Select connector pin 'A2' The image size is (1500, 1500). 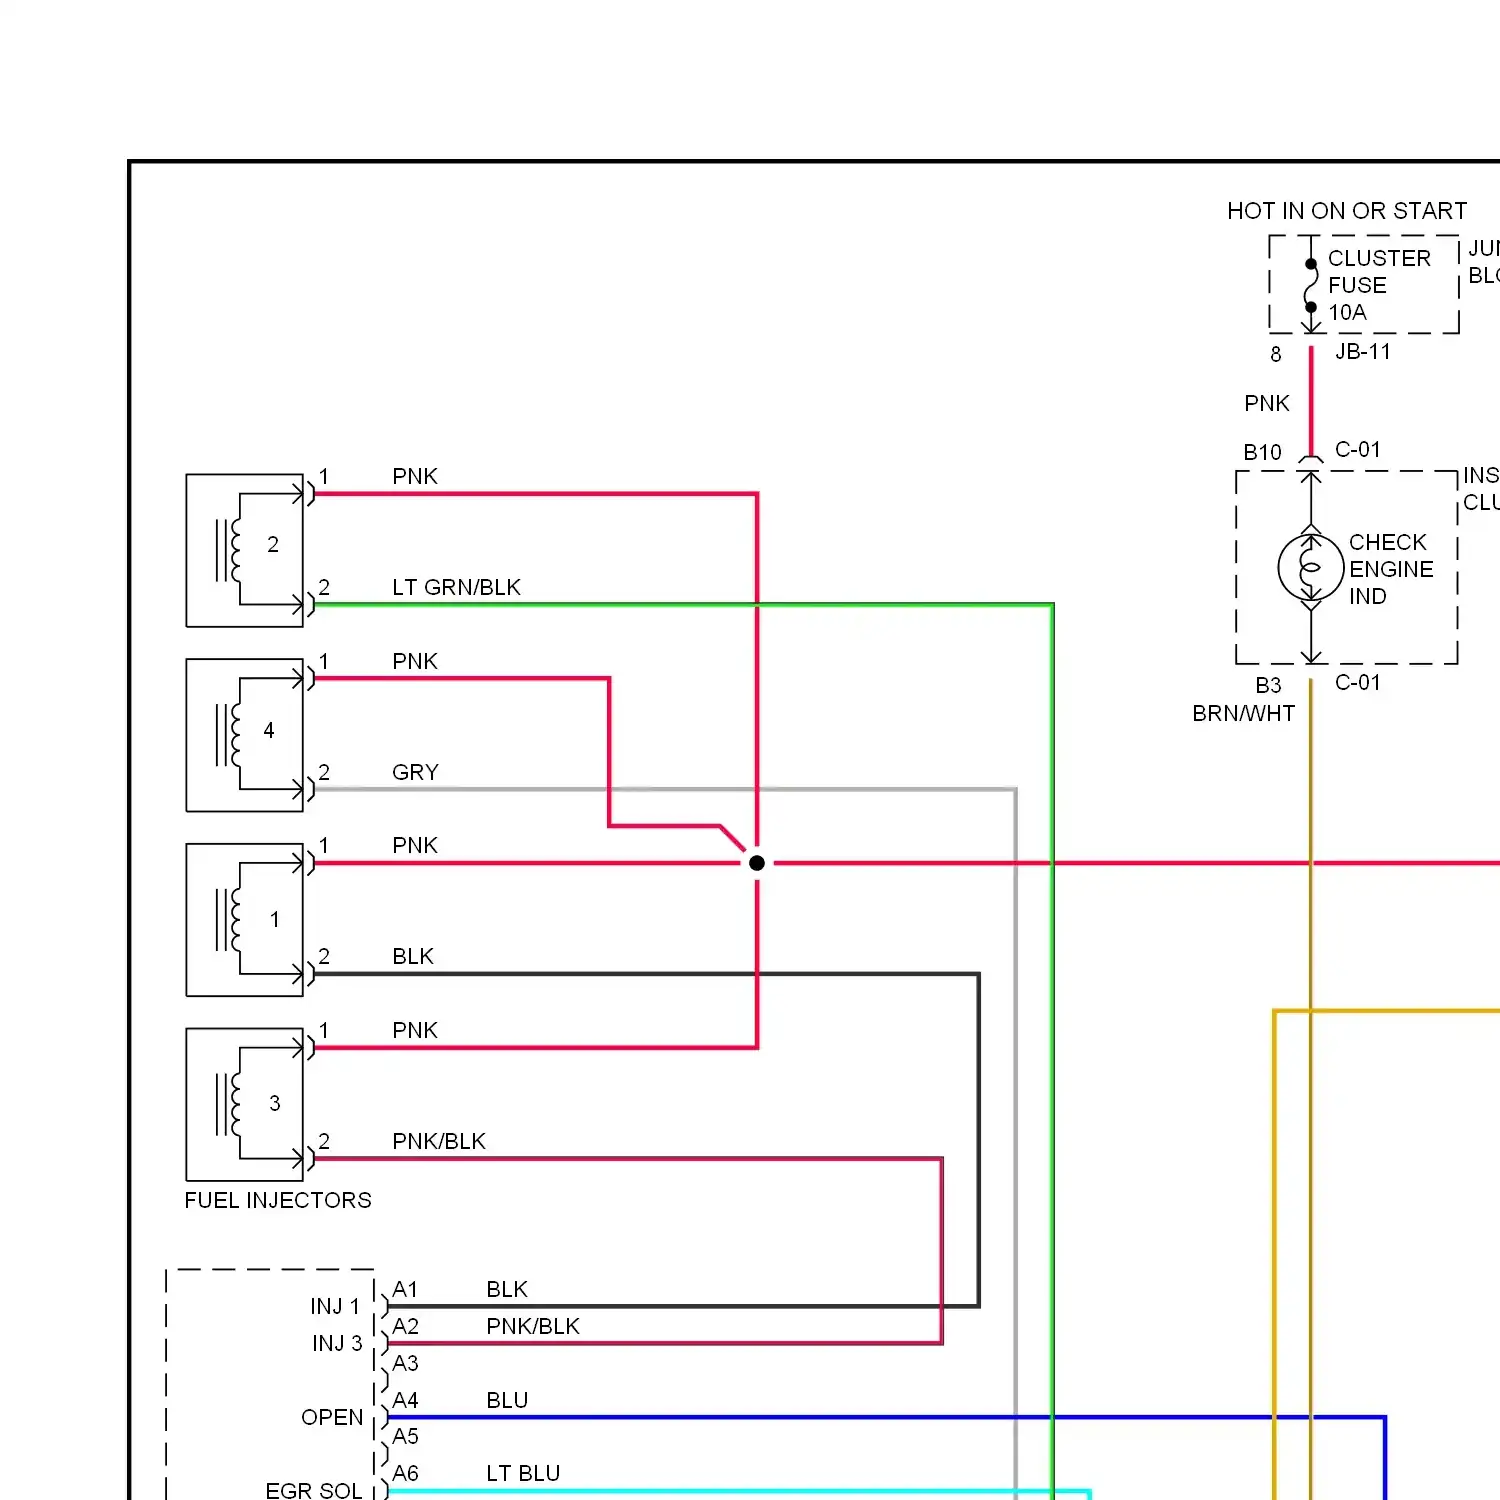click(x=405, y=1326)
